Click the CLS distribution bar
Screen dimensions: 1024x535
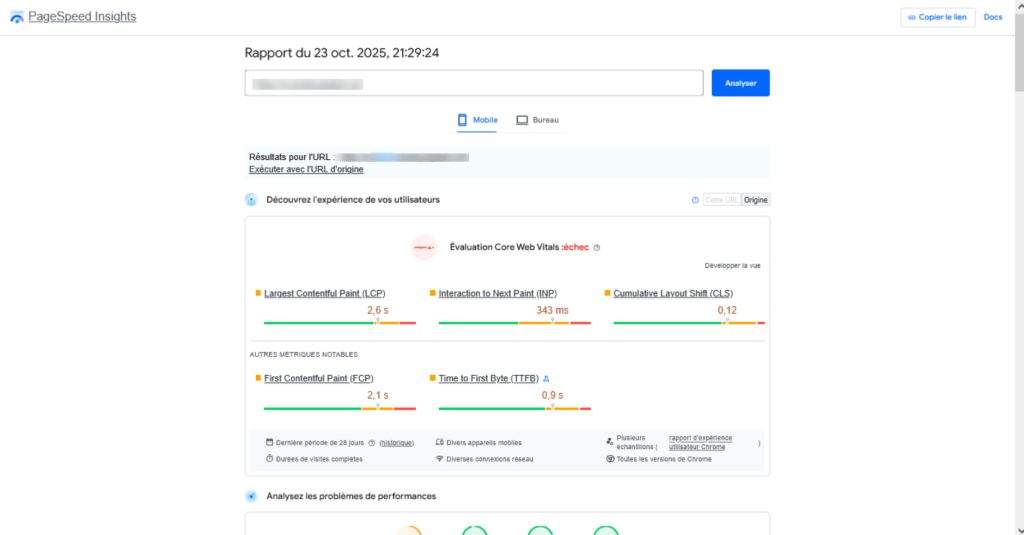(689, 323)
